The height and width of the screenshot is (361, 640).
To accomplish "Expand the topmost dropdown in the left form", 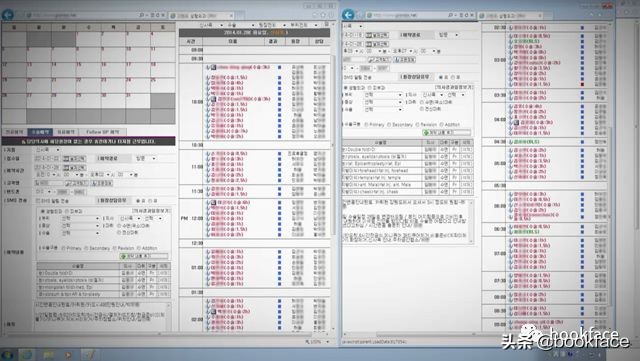I will (48, 150).
